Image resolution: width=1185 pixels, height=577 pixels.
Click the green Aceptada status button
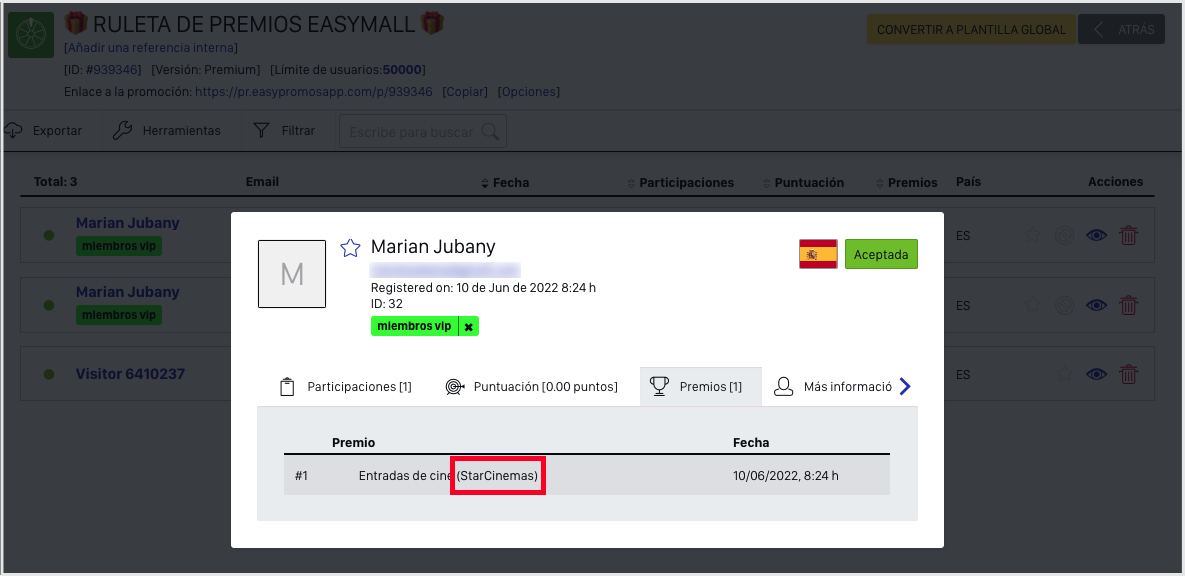881,255
